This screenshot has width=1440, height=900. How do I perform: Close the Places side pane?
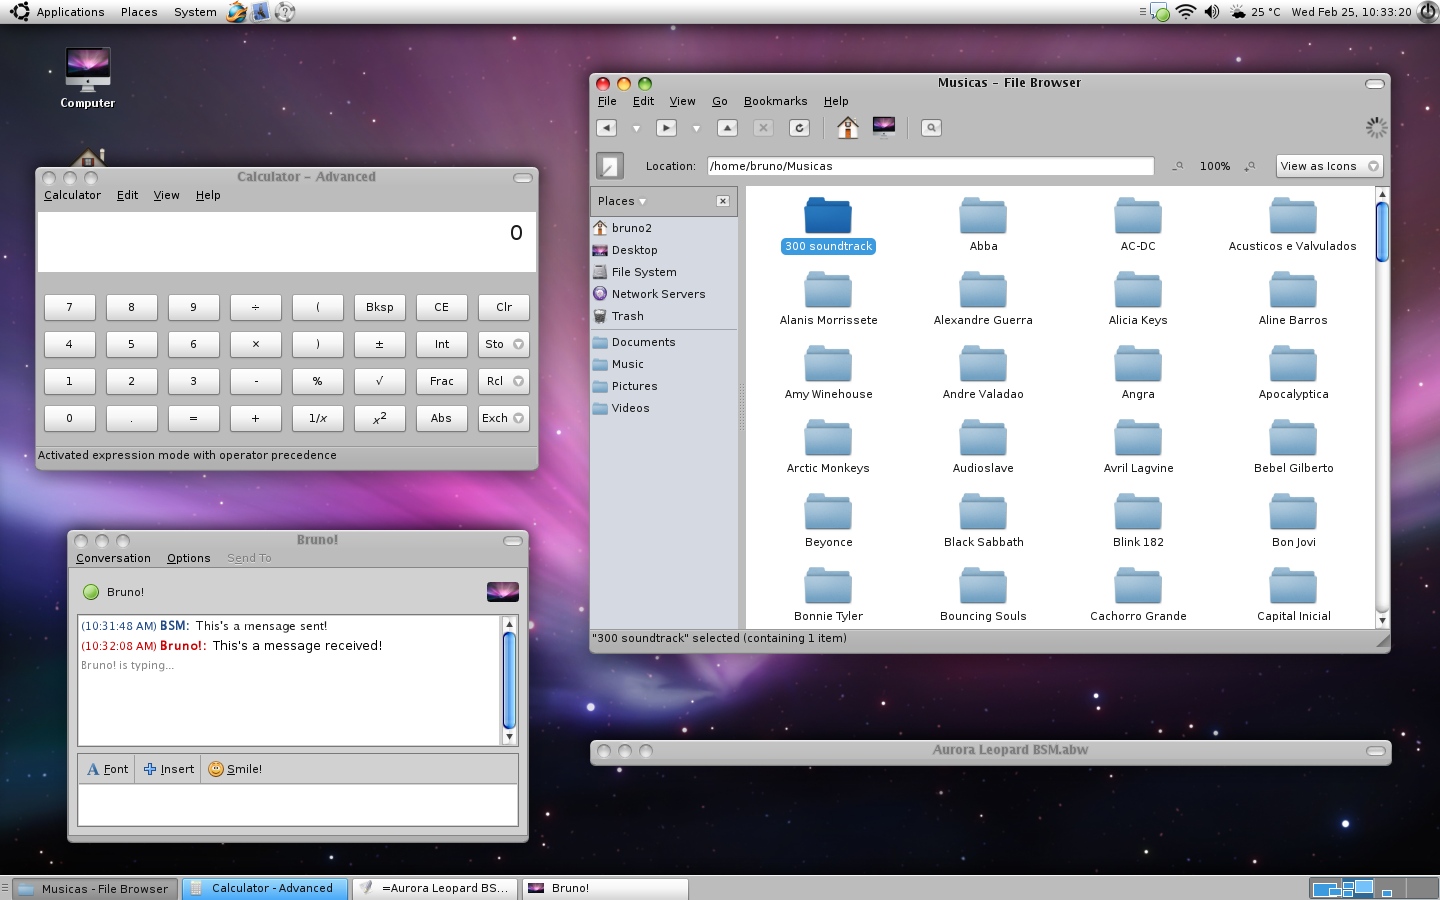[723, 201]
